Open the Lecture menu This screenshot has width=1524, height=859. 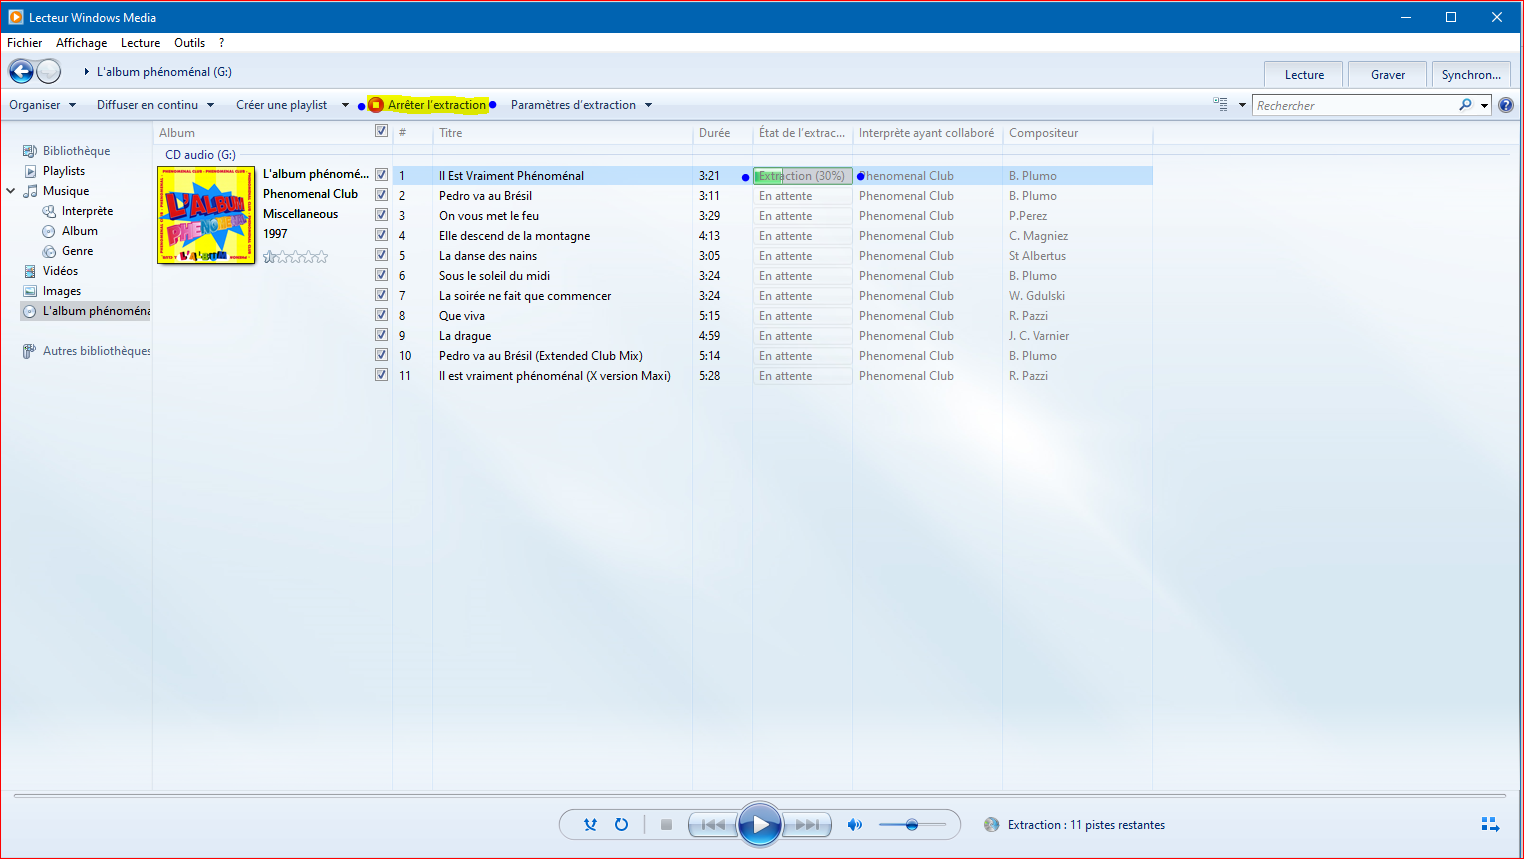(x=140, y=43)
